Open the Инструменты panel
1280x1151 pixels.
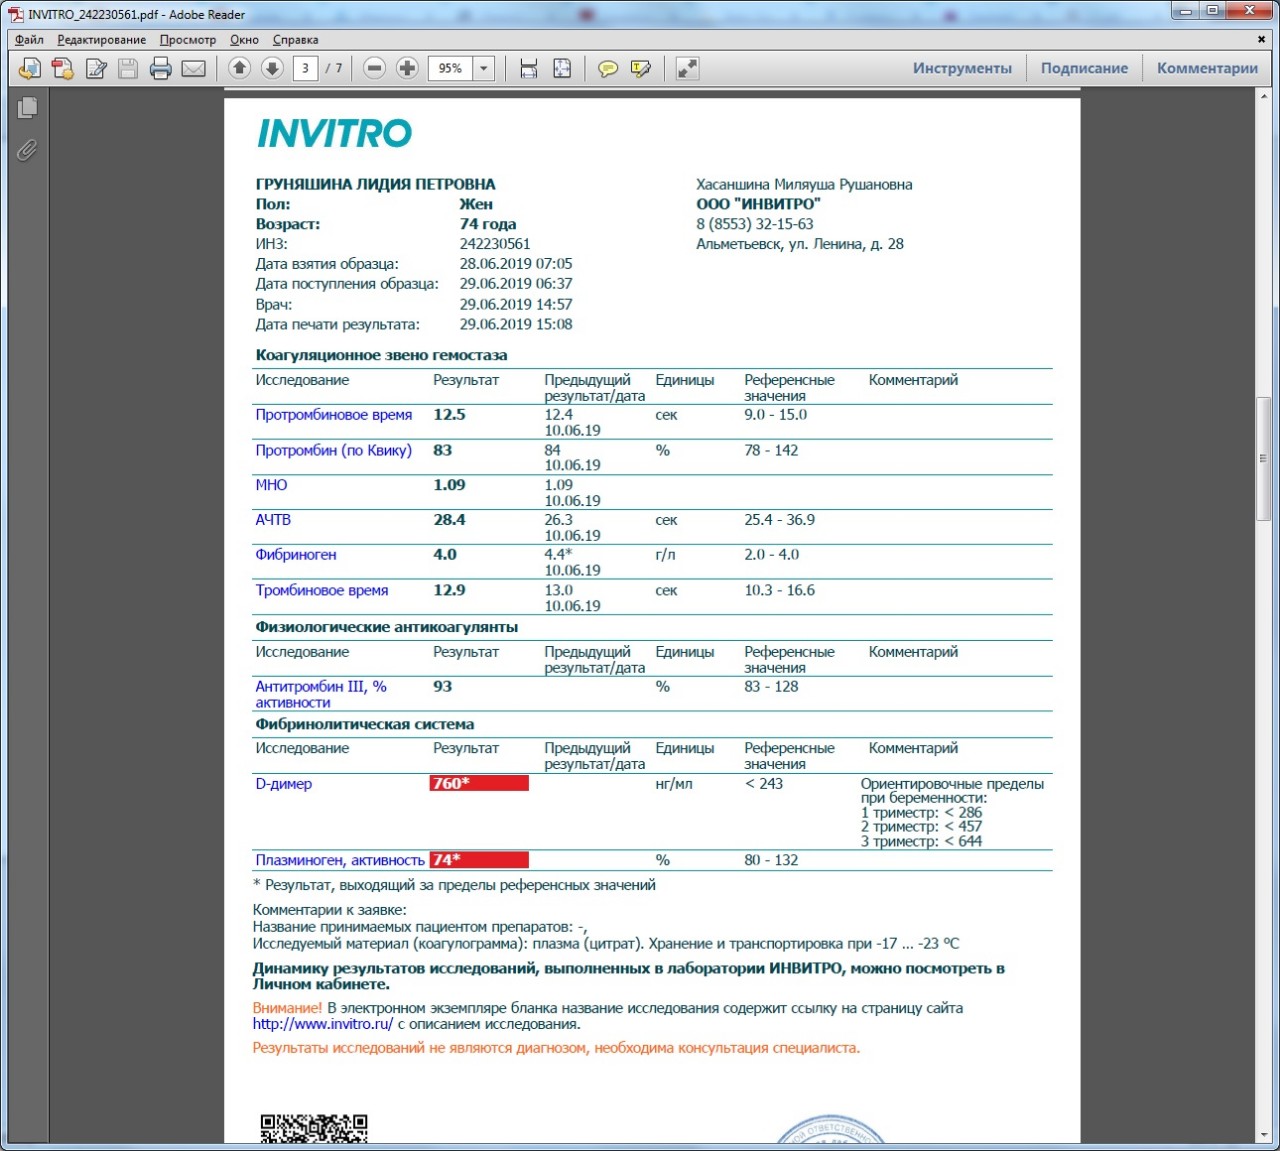tap(962, 68)
